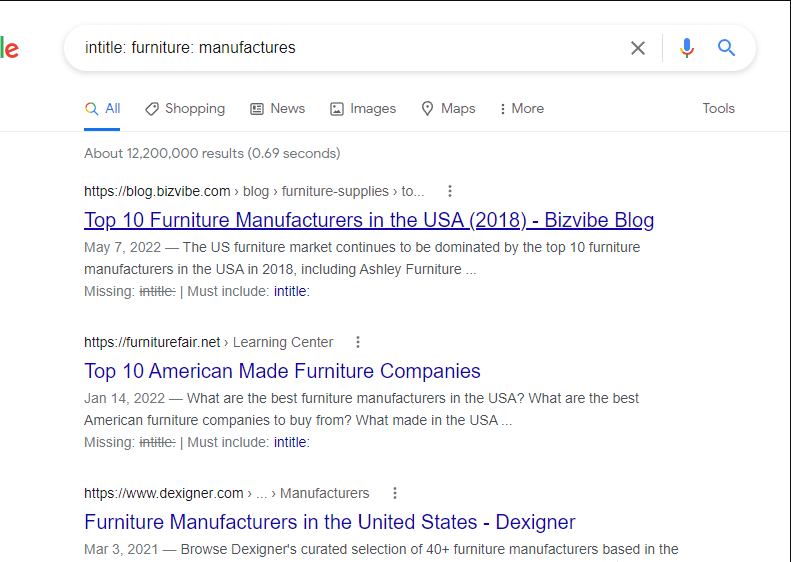Click the furniturefair.net Learning Center breadcrumb
The image size is (791, 562).
click(x=208, y=342)
